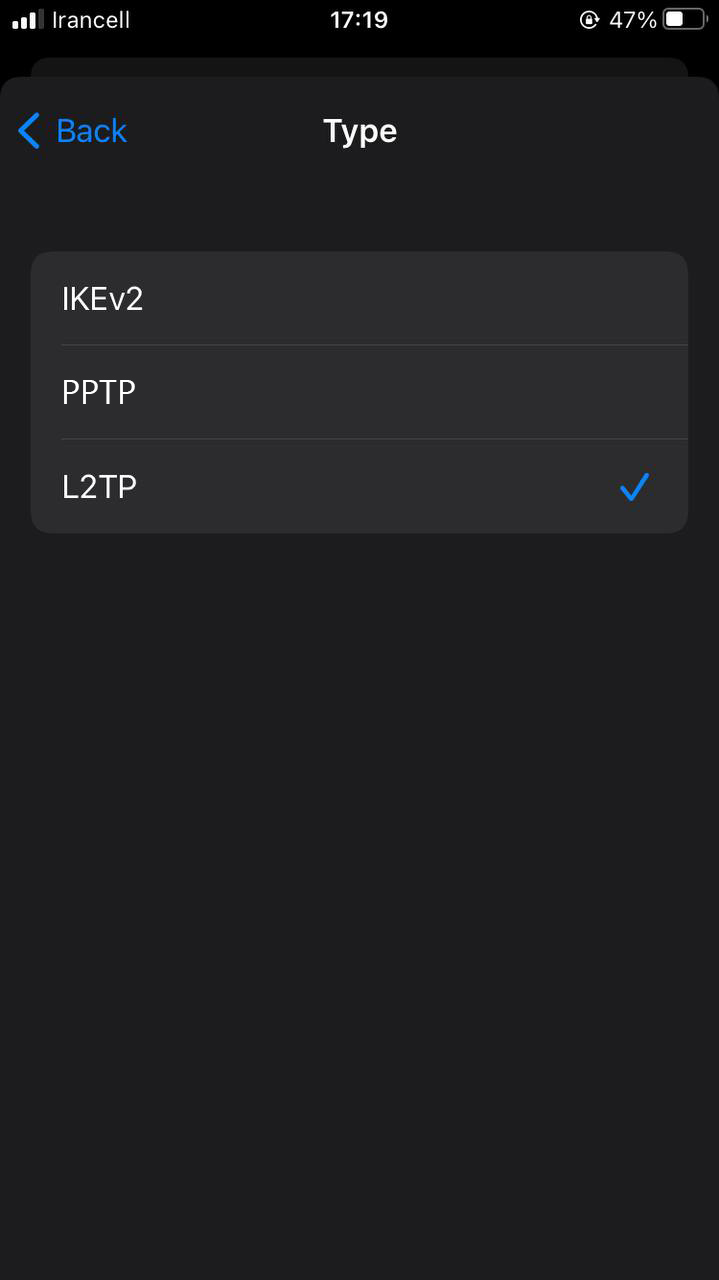
Task: Tap the orientation lock status icon
Action: [589, 20]
